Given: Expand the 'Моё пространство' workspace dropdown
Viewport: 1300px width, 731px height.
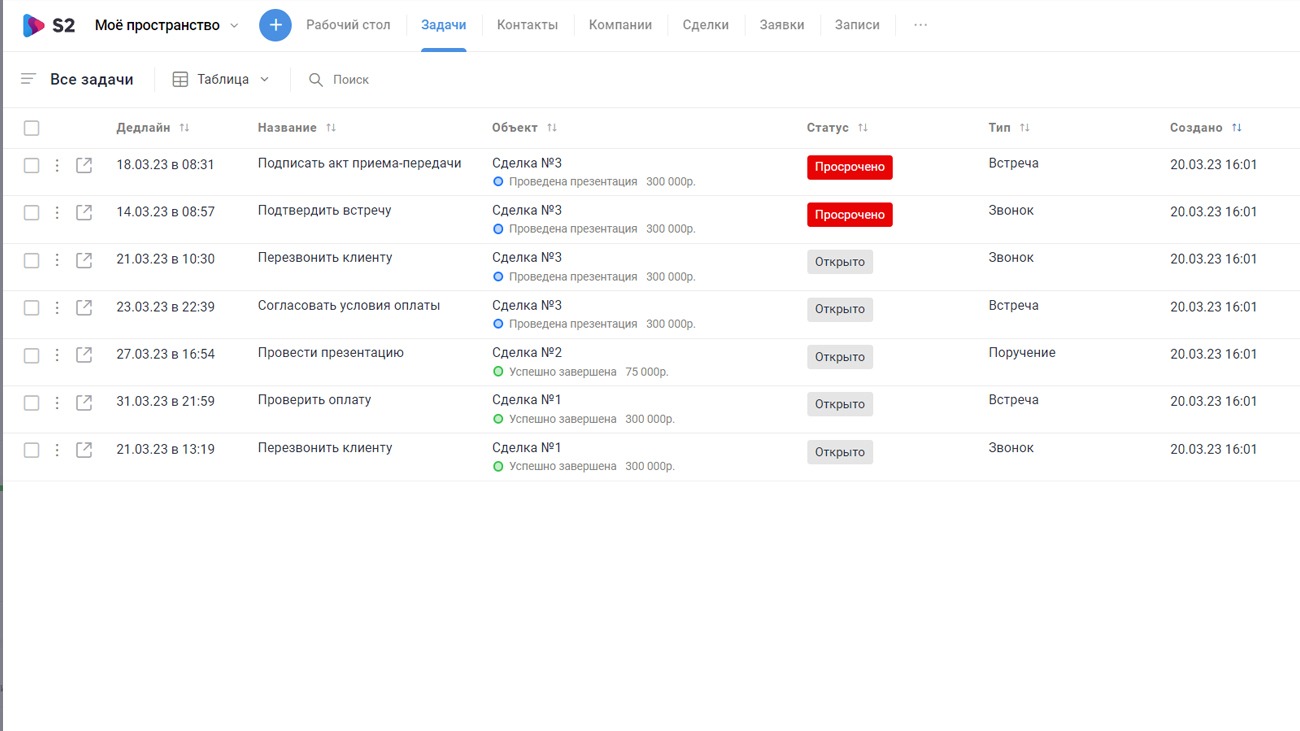Looking at the screenshot, I should tap(234, 26).
